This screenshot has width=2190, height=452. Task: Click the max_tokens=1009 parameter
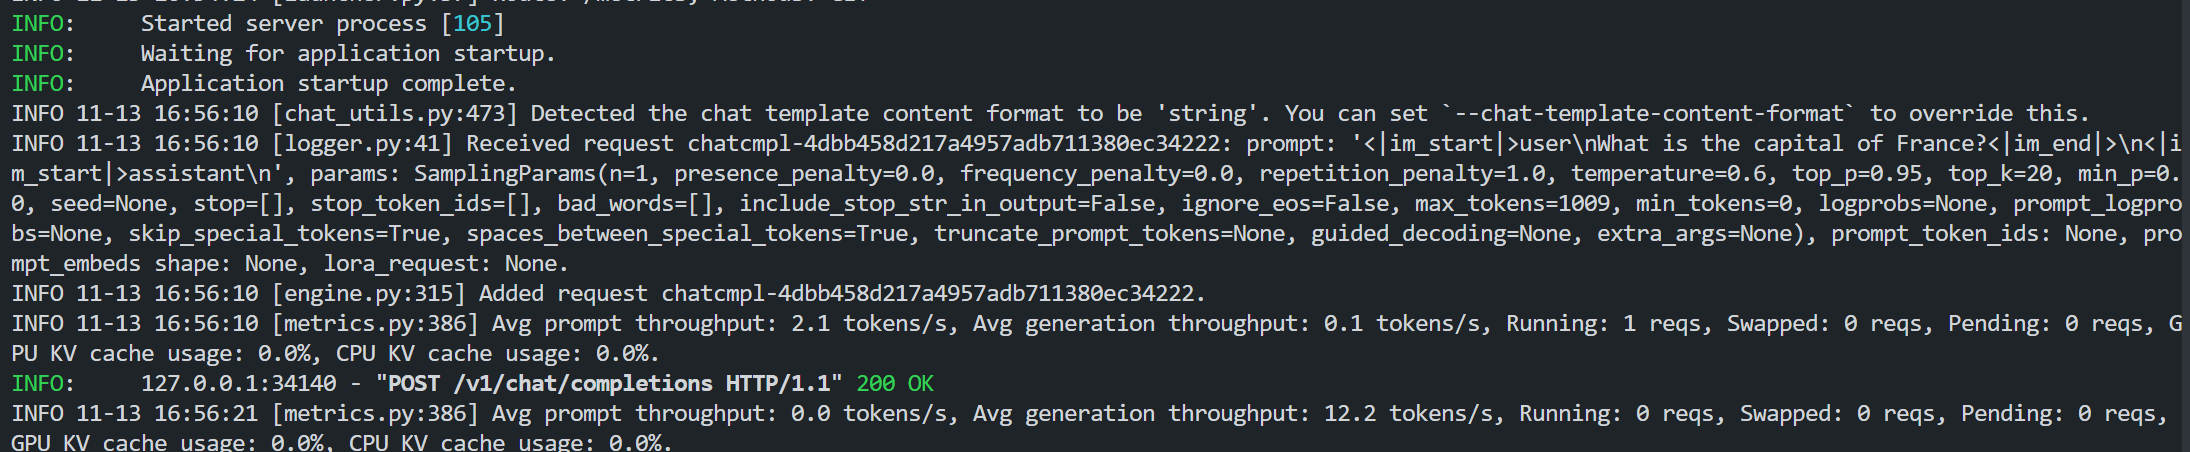click(1512, 203)
